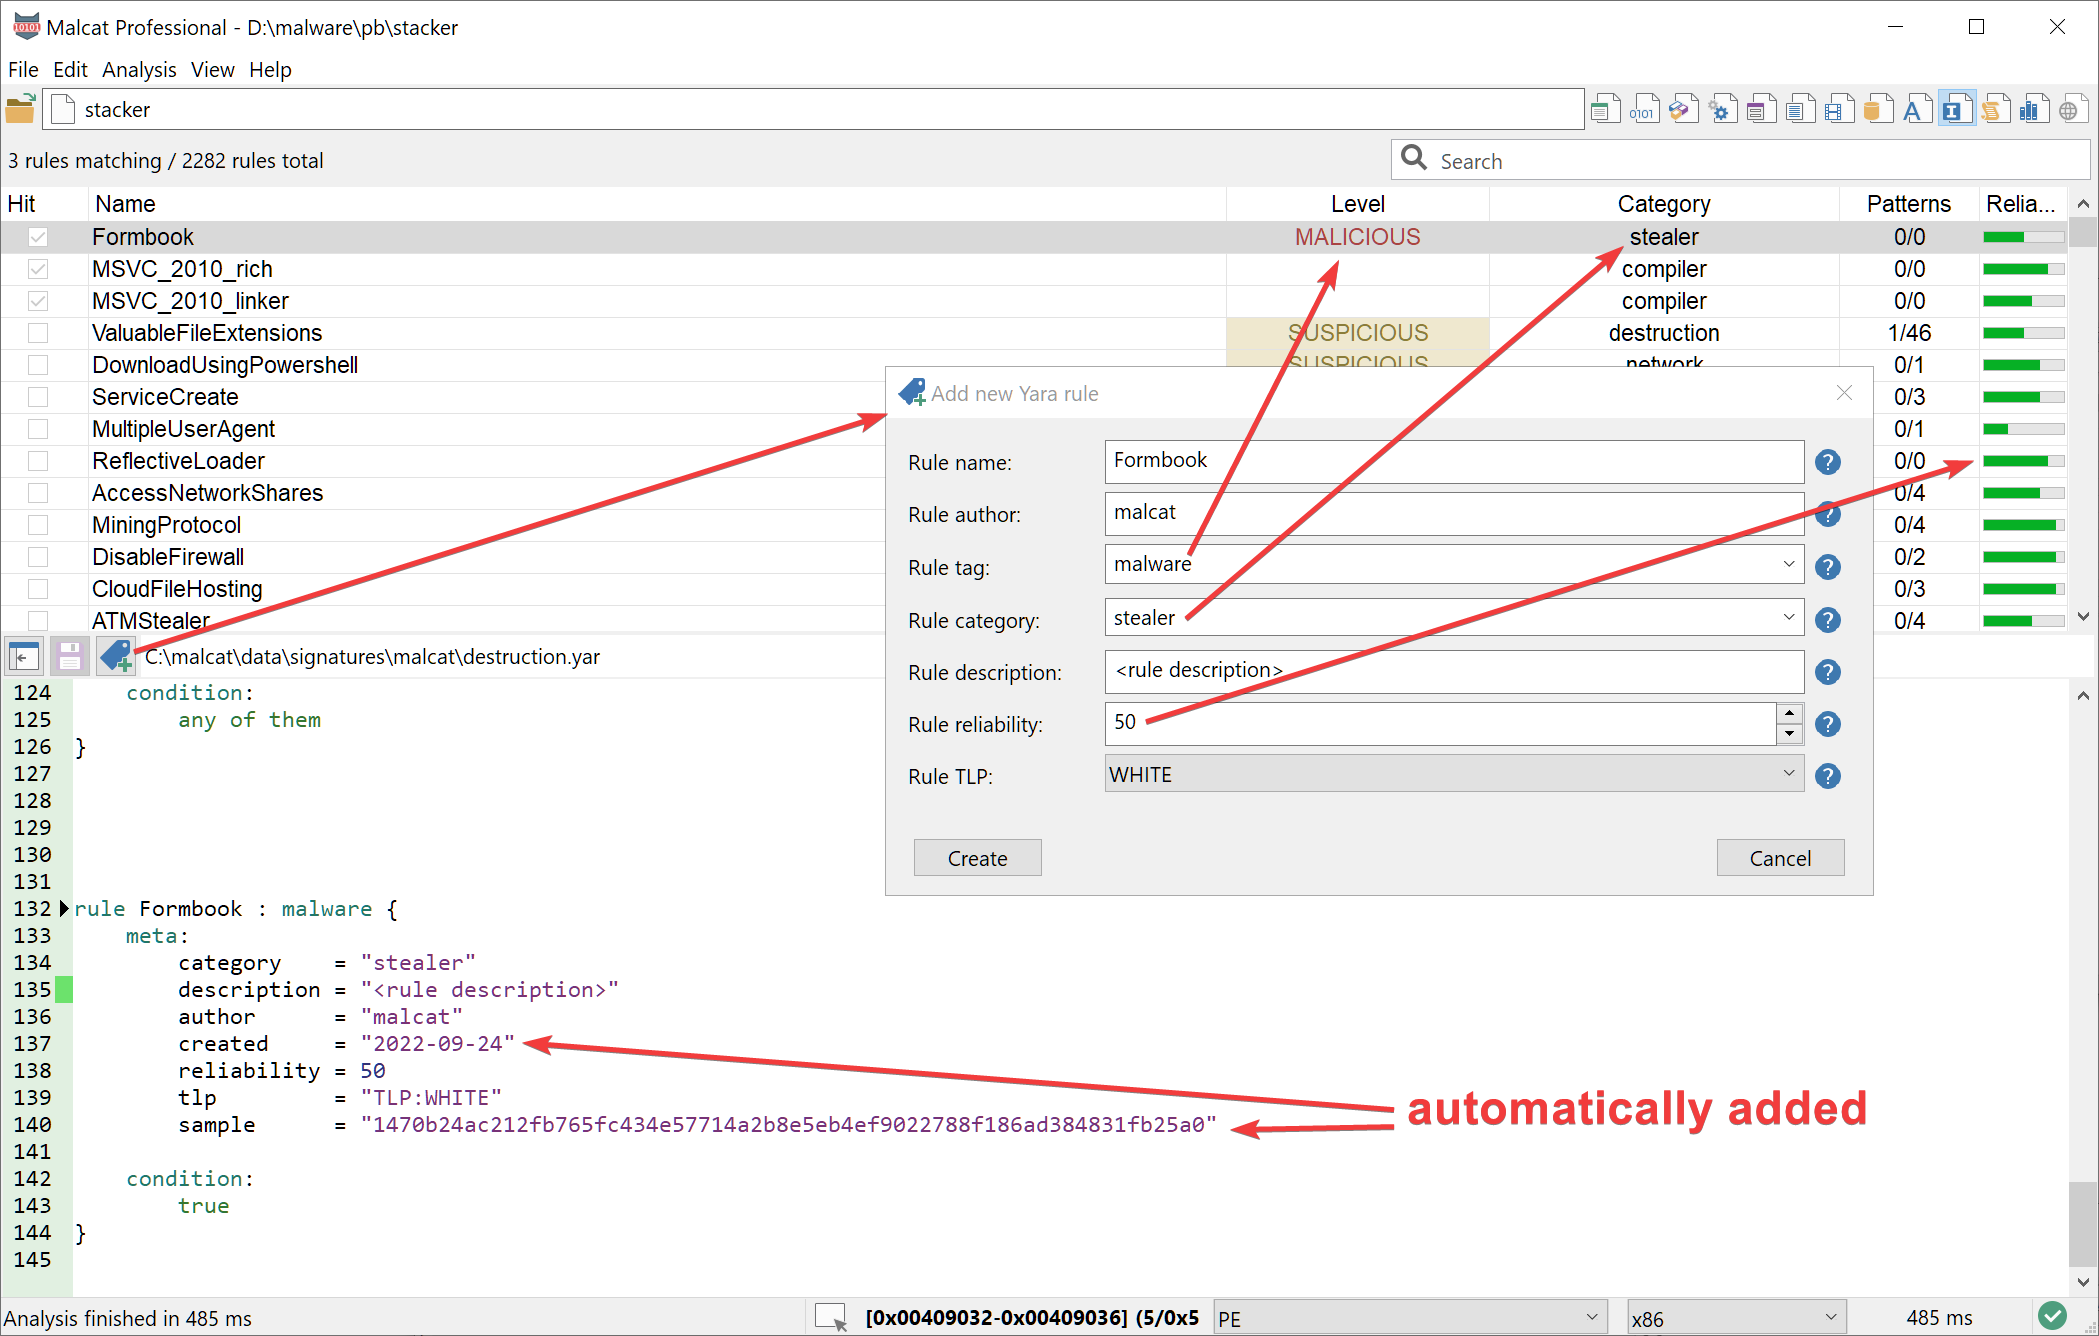
Task: Click the Rule name input field
Action: [1454, 461]
